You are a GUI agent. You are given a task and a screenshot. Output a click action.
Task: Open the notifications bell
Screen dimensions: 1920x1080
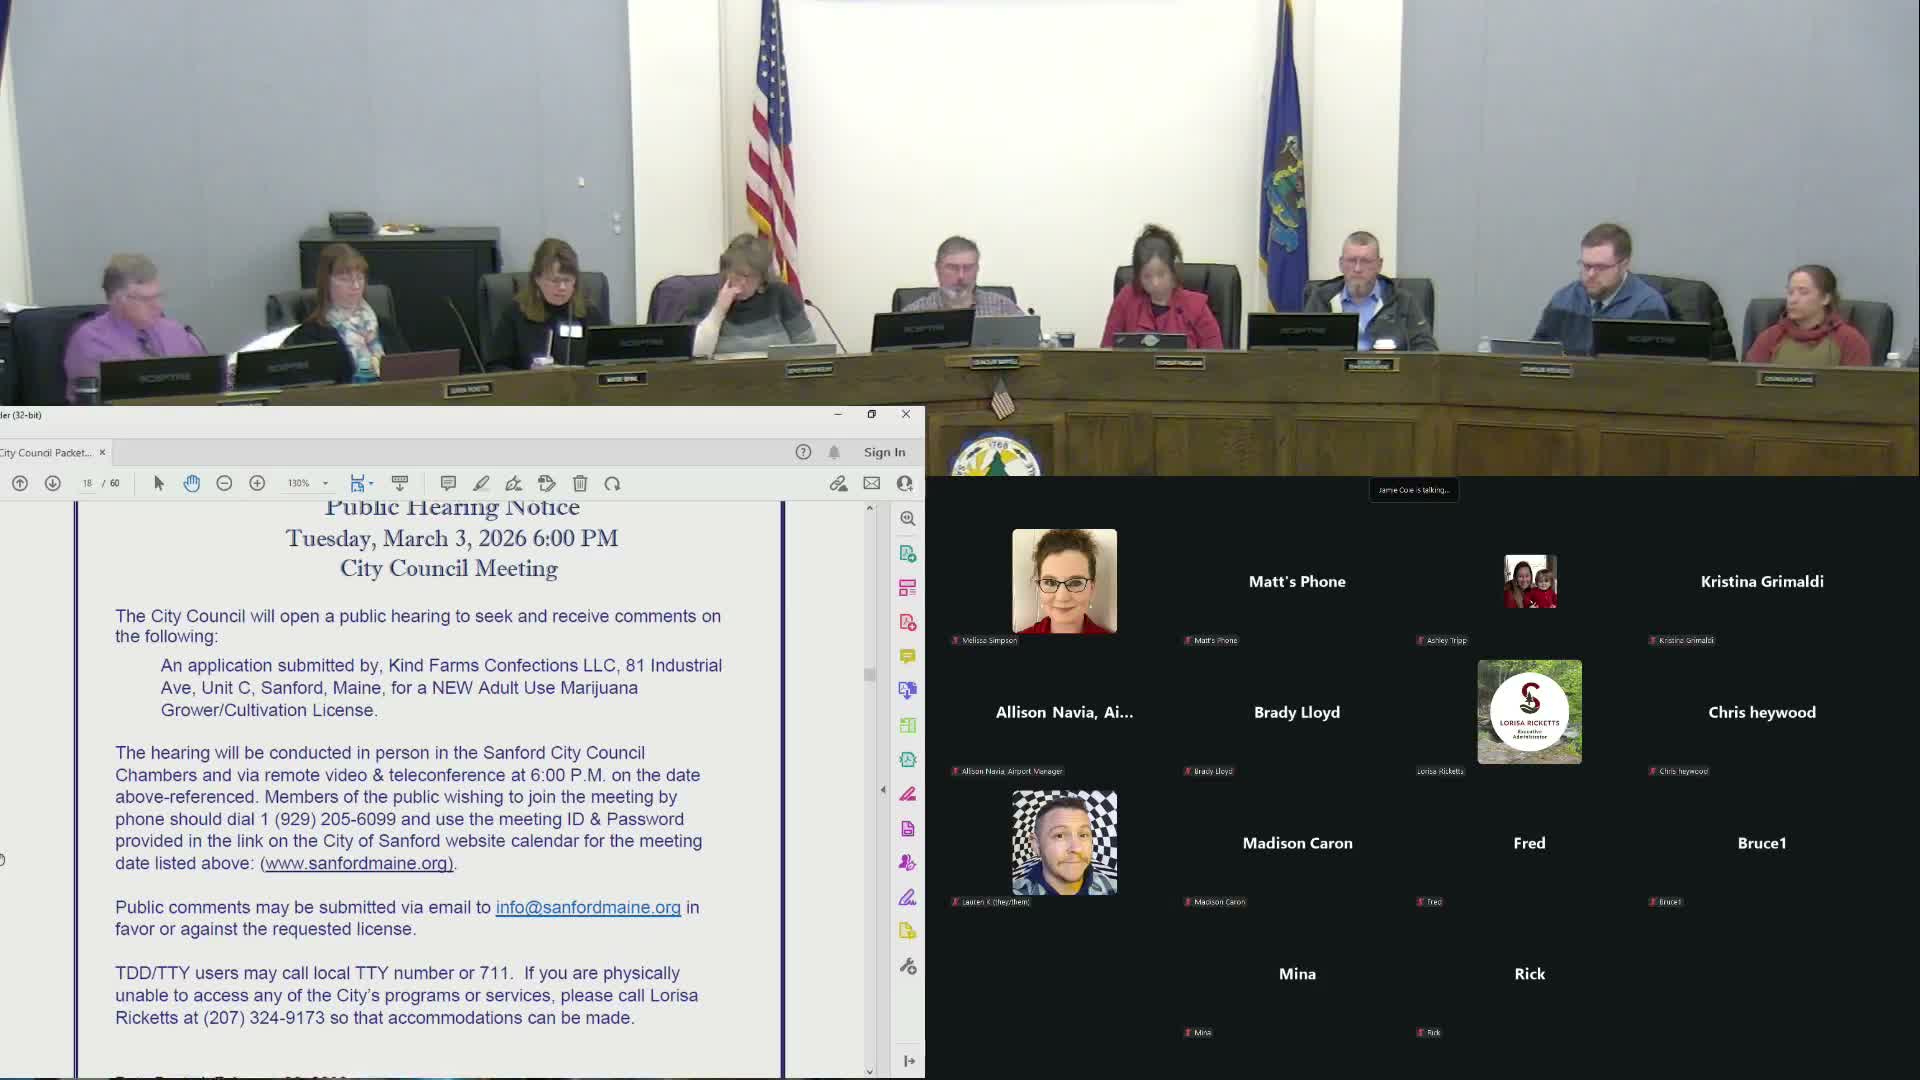(834, 452)
